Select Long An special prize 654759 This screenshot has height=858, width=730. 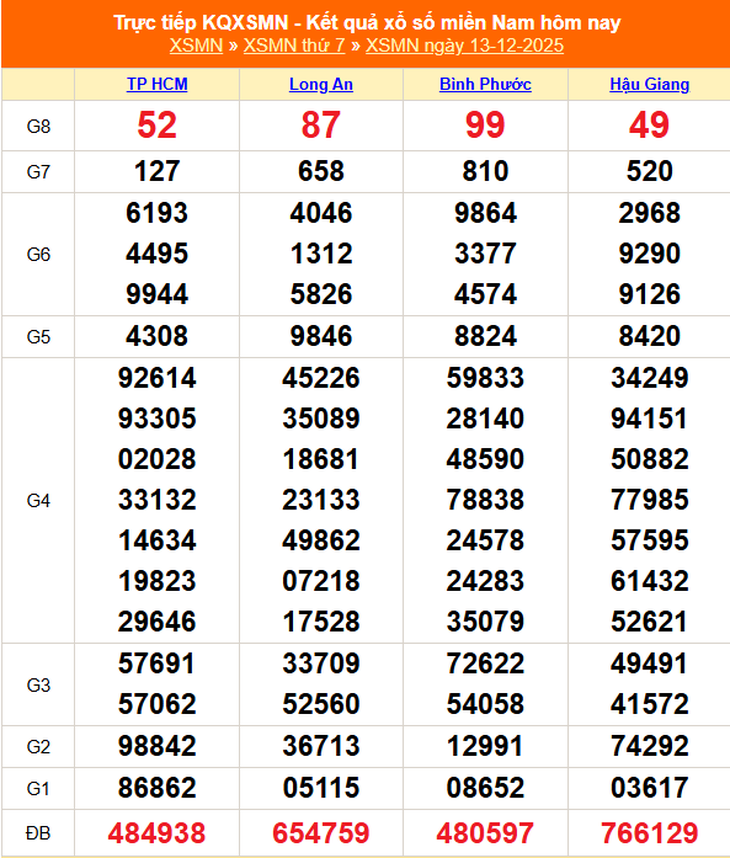(x=321, y=833)
